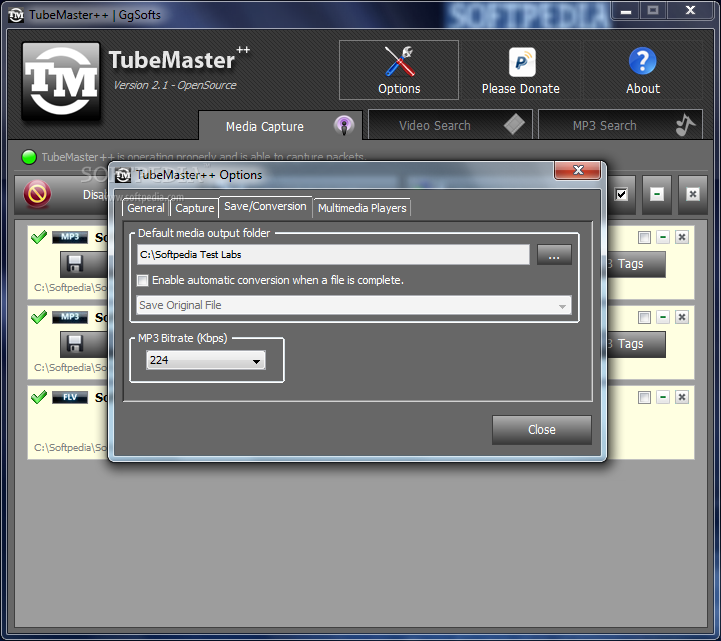This screenshot has height=641, width=721.
Task: Click the red Disable capture icon
Action: (37, 194)
